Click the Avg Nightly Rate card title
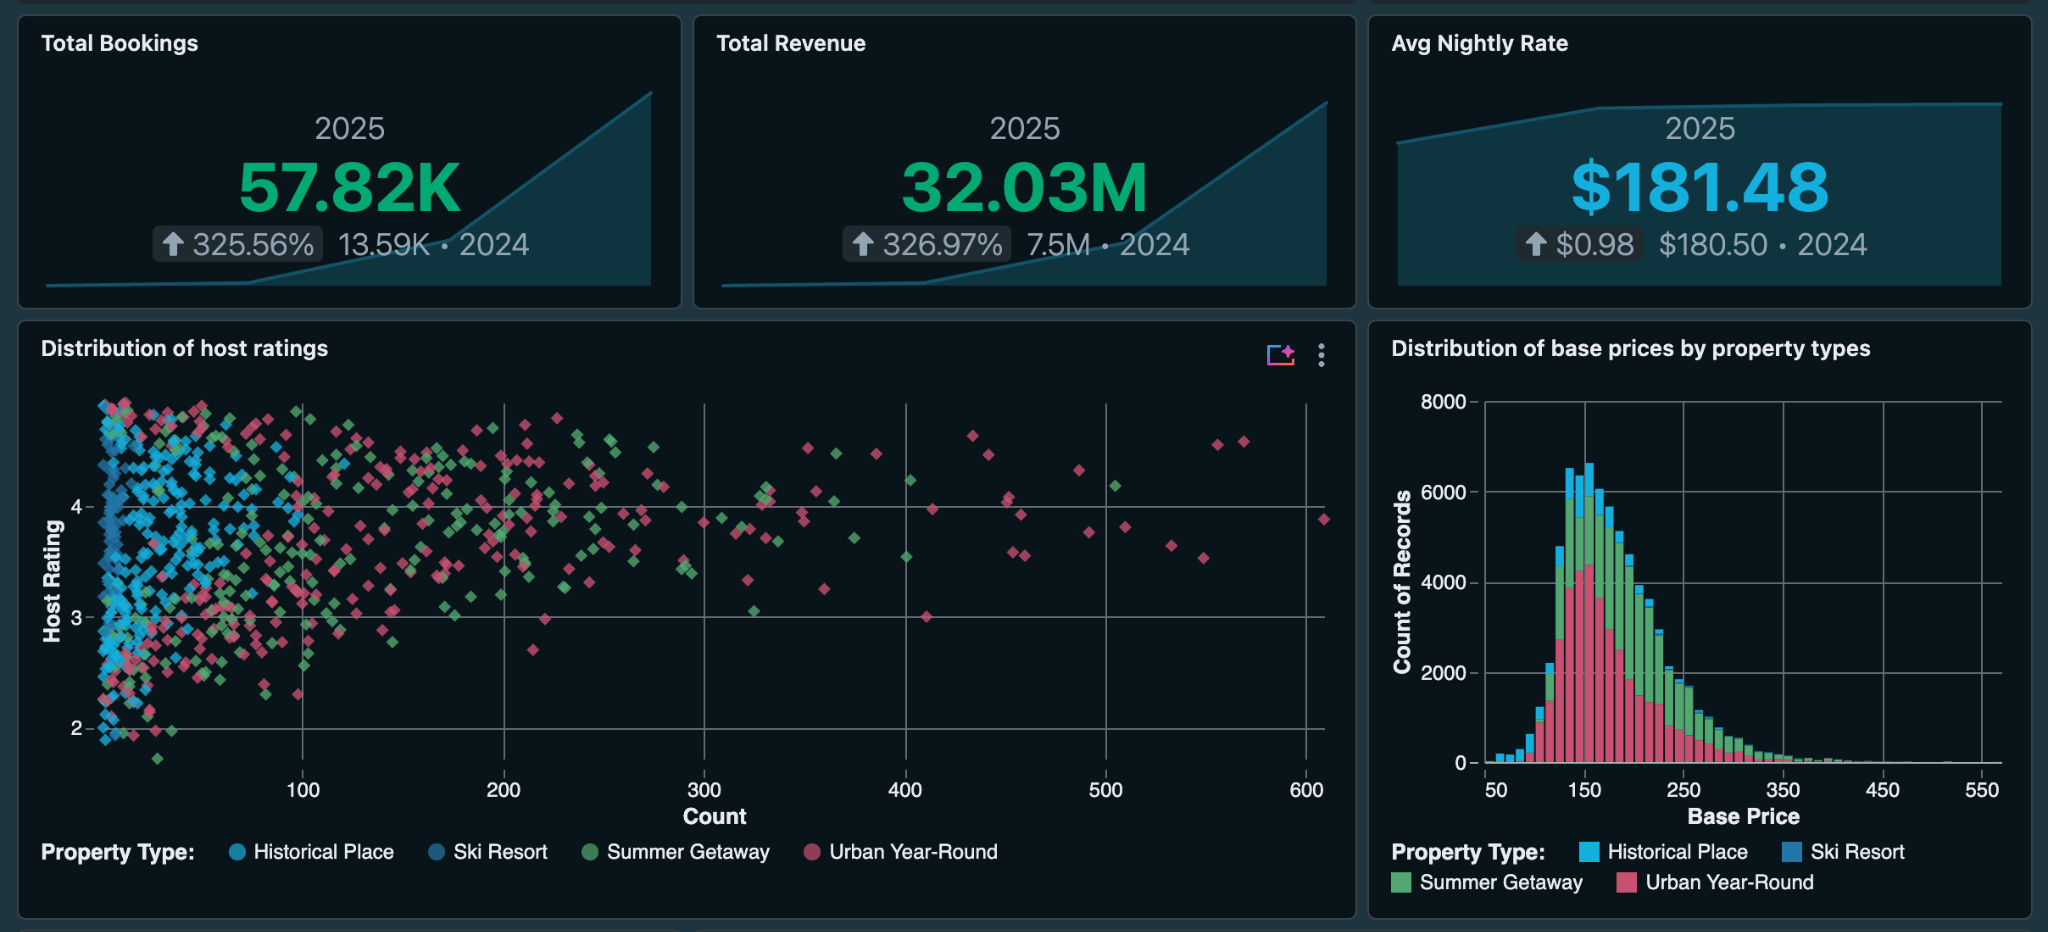Image resolution: width=2048 pixels, height=932 pixels. 1480,43
